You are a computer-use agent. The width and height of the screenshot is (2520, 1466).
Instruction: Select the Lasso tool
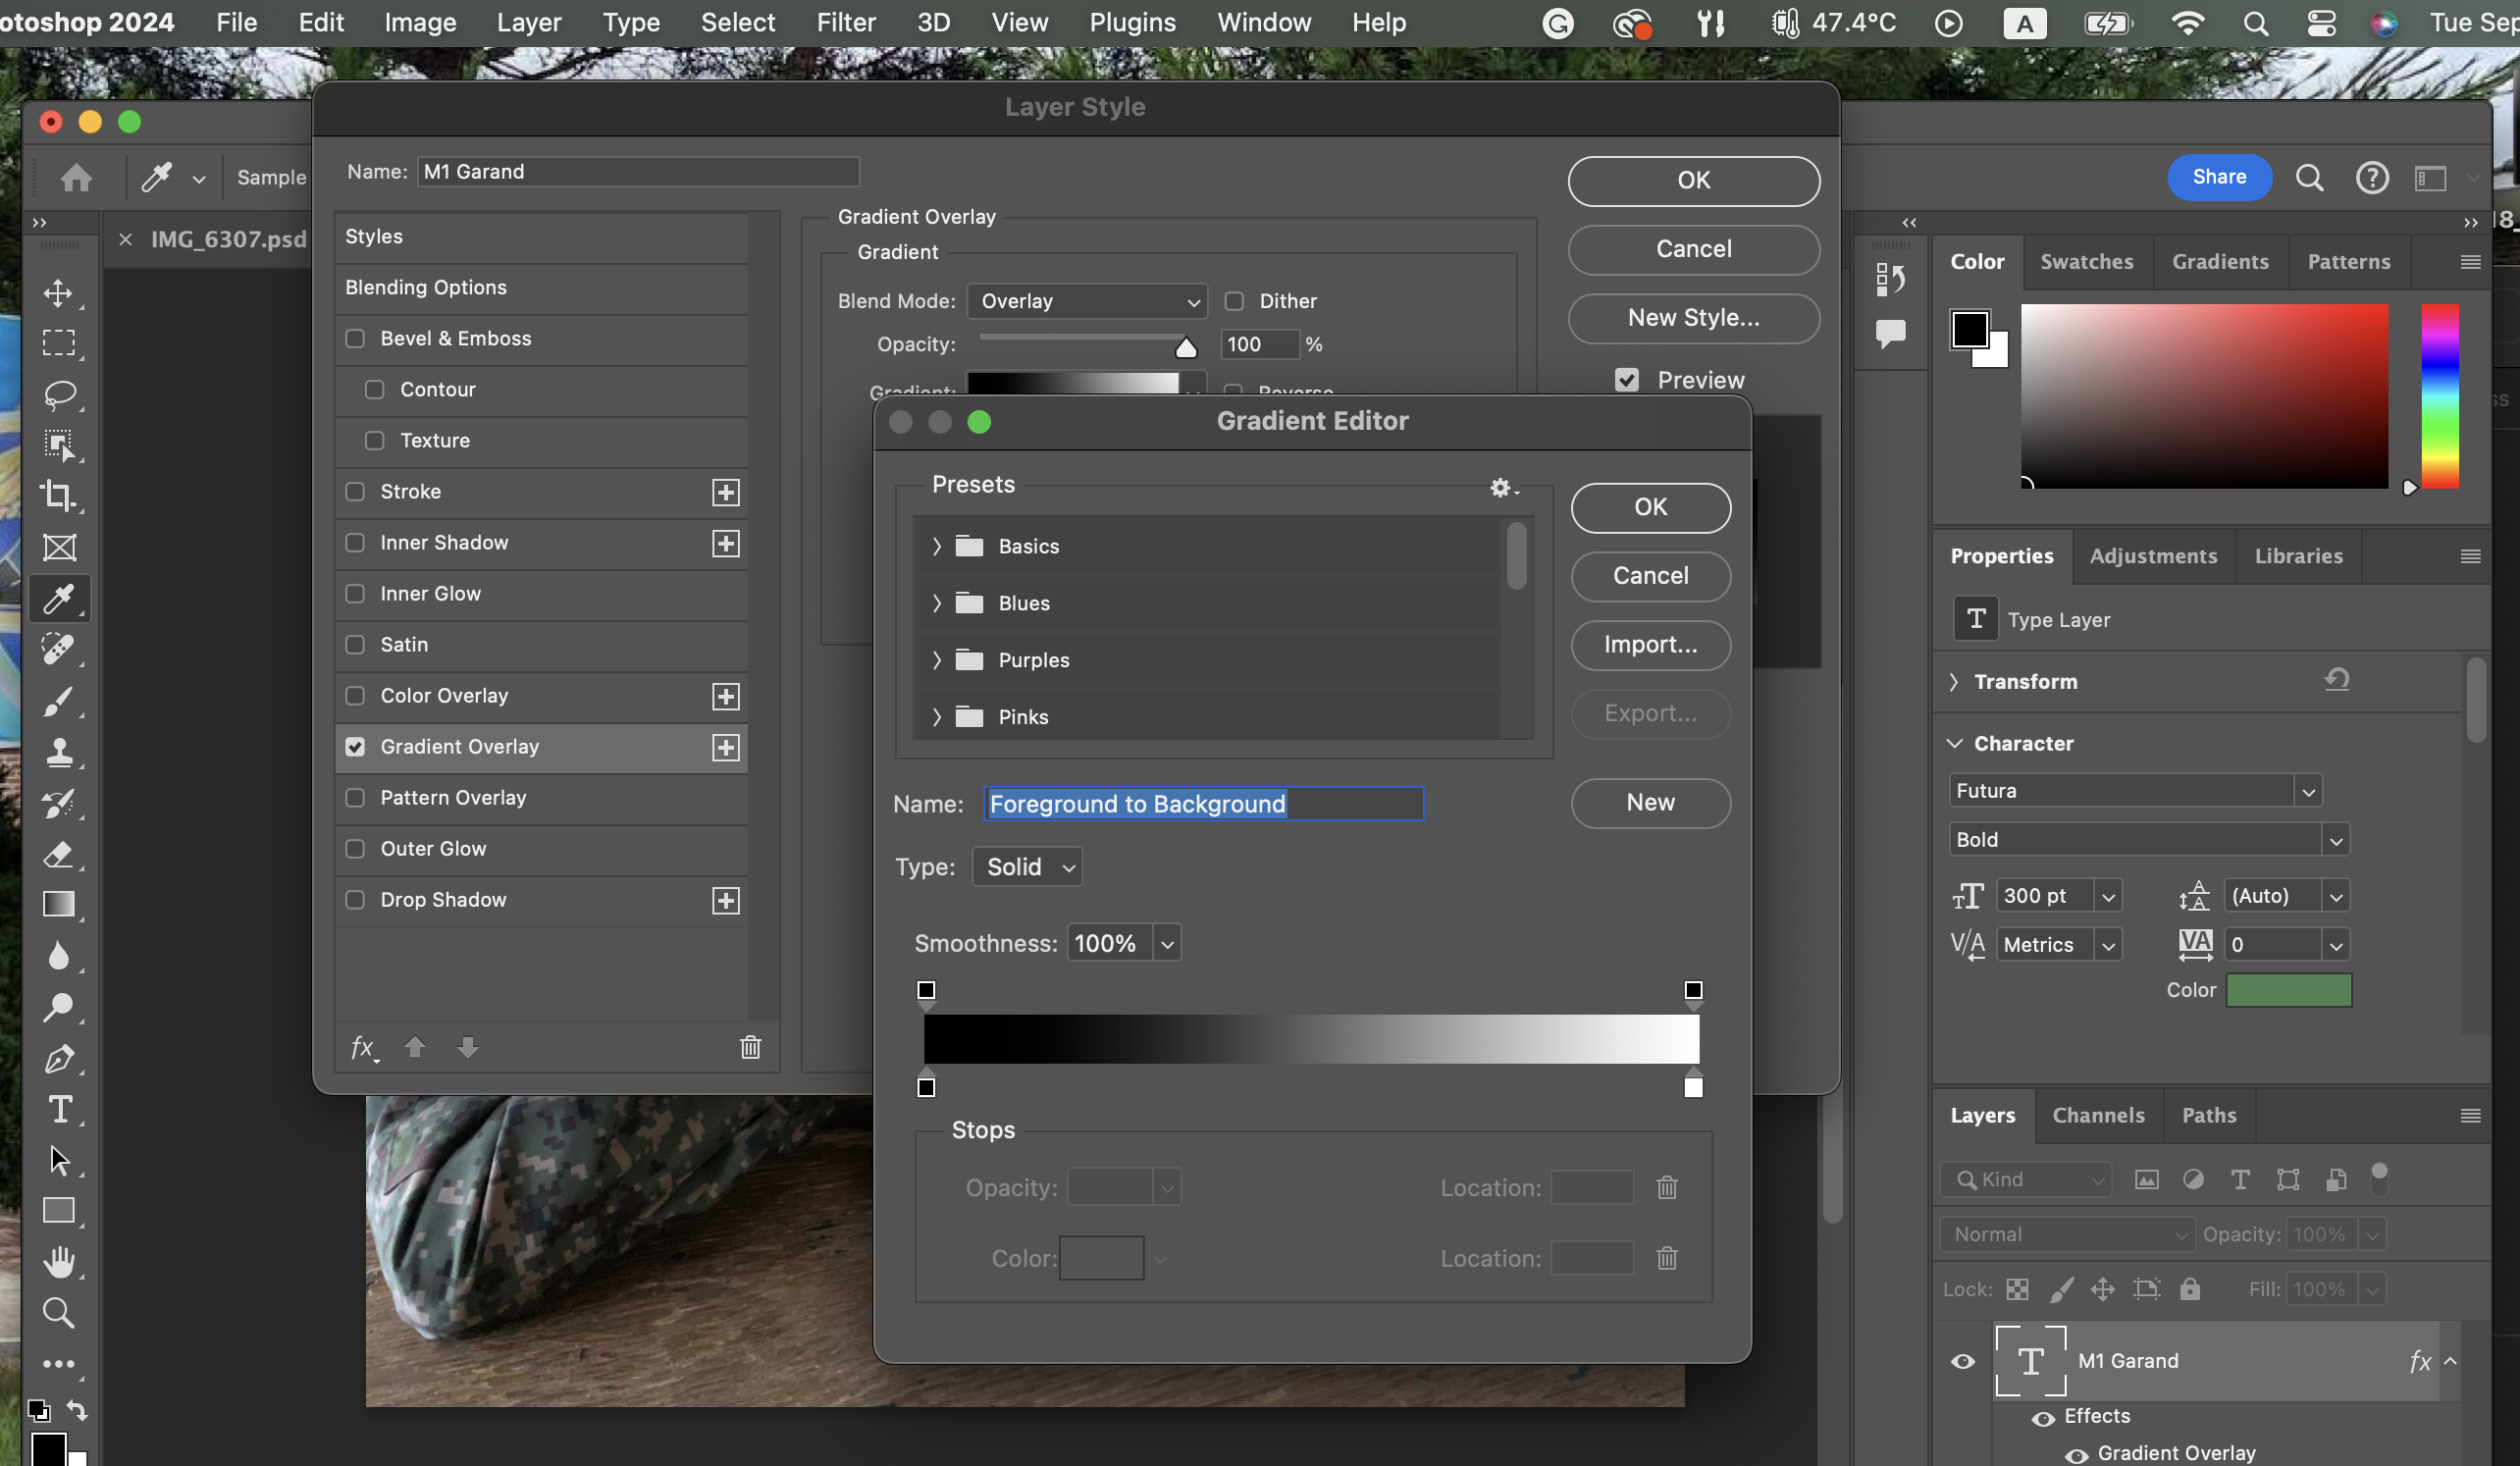(x=58, y=393)
